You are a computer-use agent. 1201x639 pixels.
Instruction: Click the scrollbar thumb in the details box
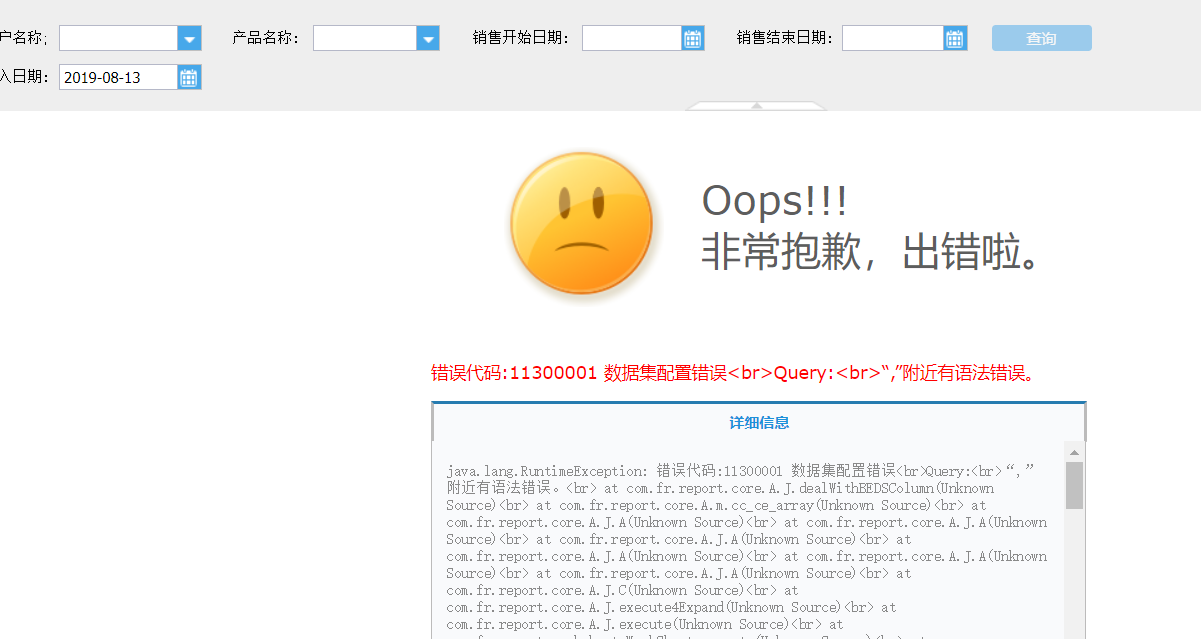coord(1074,485)
